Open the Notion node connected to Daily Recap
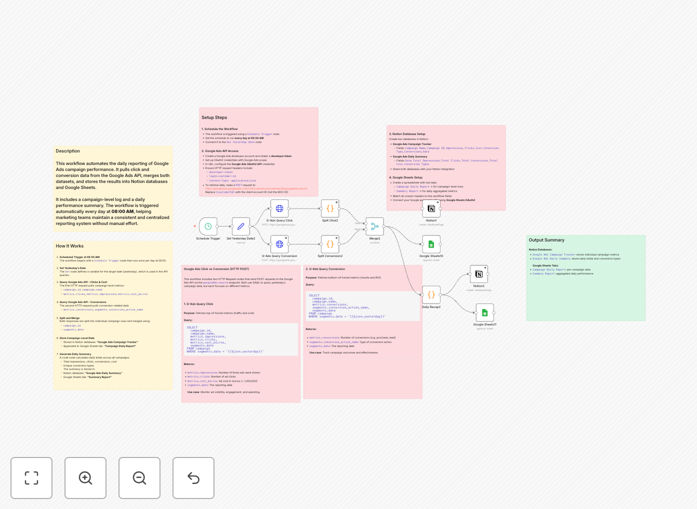Image resolution: width=697 pixels, height=509 pixels. click(x=479, y=274)
